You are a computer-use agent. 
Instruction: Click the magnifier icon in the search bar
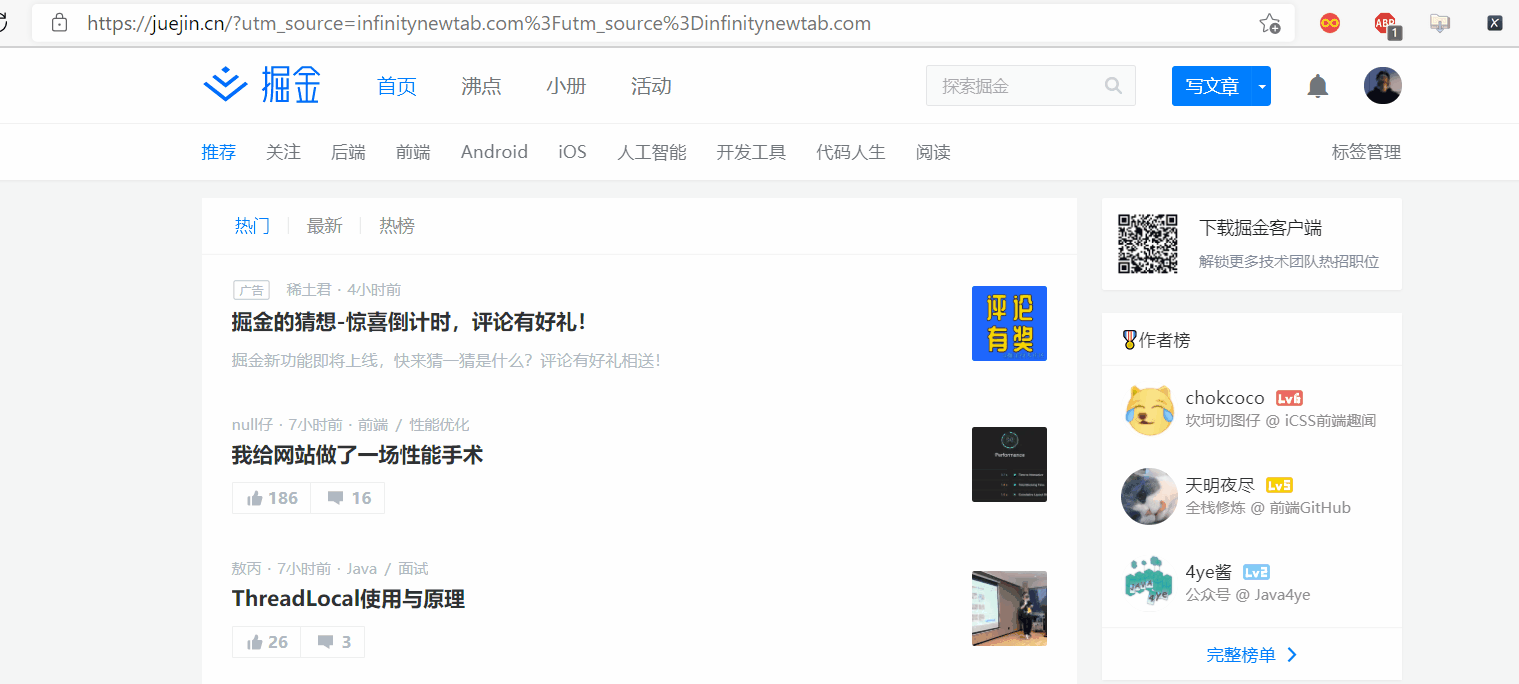click(x=1113, y=86)
